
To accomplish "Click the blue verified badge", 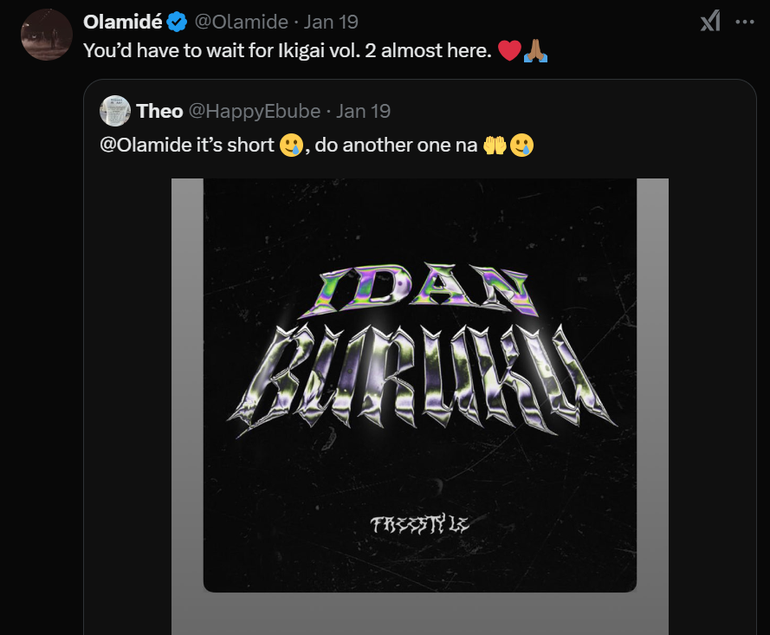I will pyautogui.click(x=176, y=22).
